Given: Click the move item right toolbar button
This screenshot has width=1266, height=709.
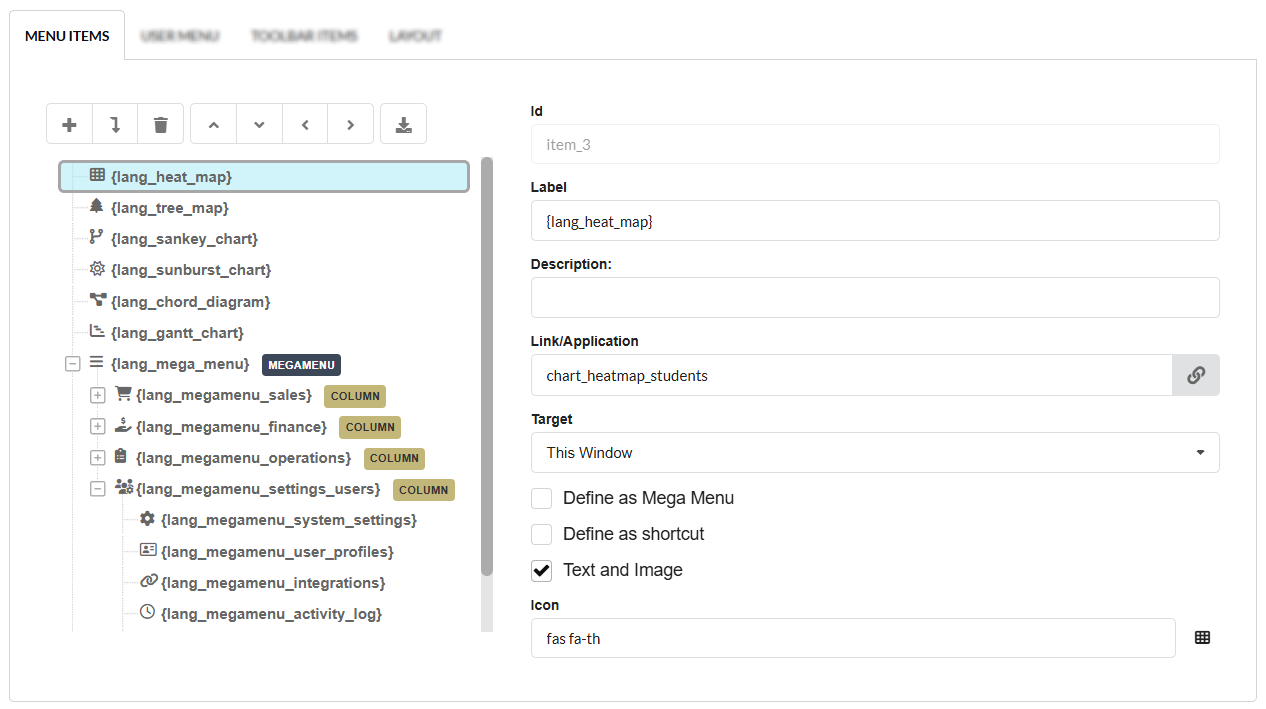Looking at the screenshot, I should click(x=350, y=123).
